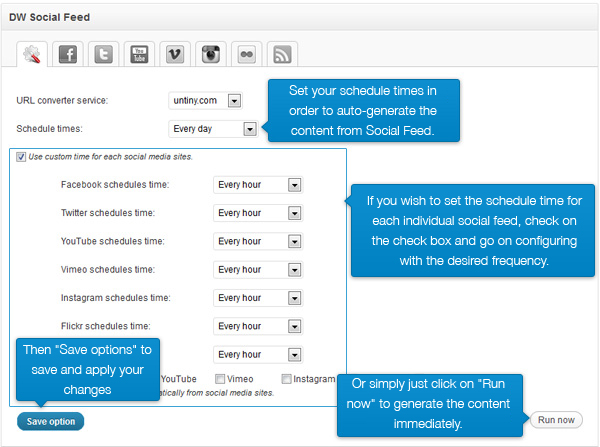Check the Instagram checkbox
The height and width of the screenshot is (447, 600).
click(x=286, y=379)
